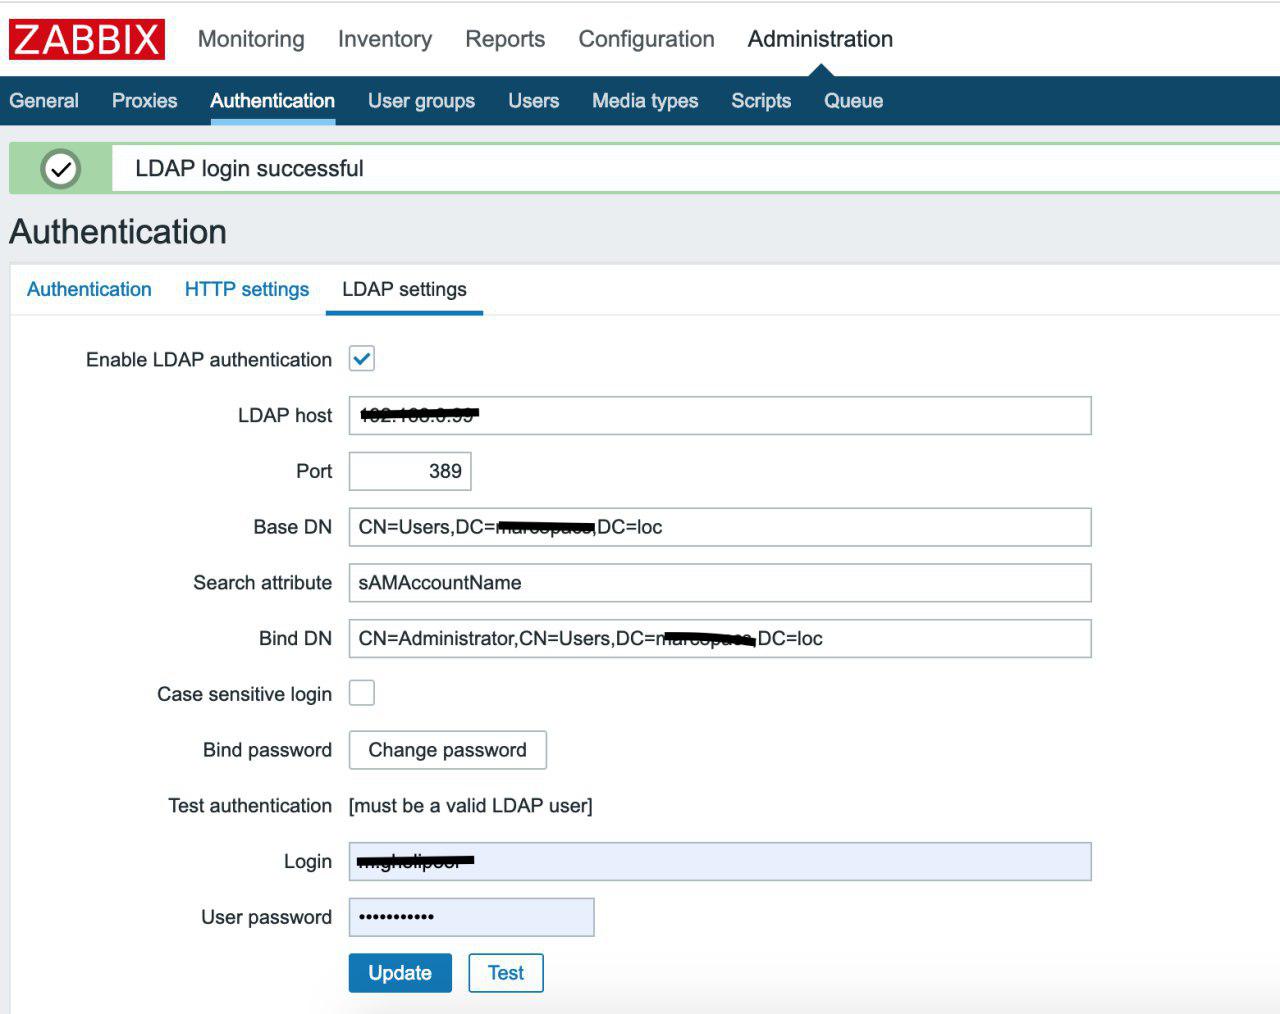1280x1014 pixels.
Task: Toggle Case sensitive login checkbox
Action: [x=362, y=693]
